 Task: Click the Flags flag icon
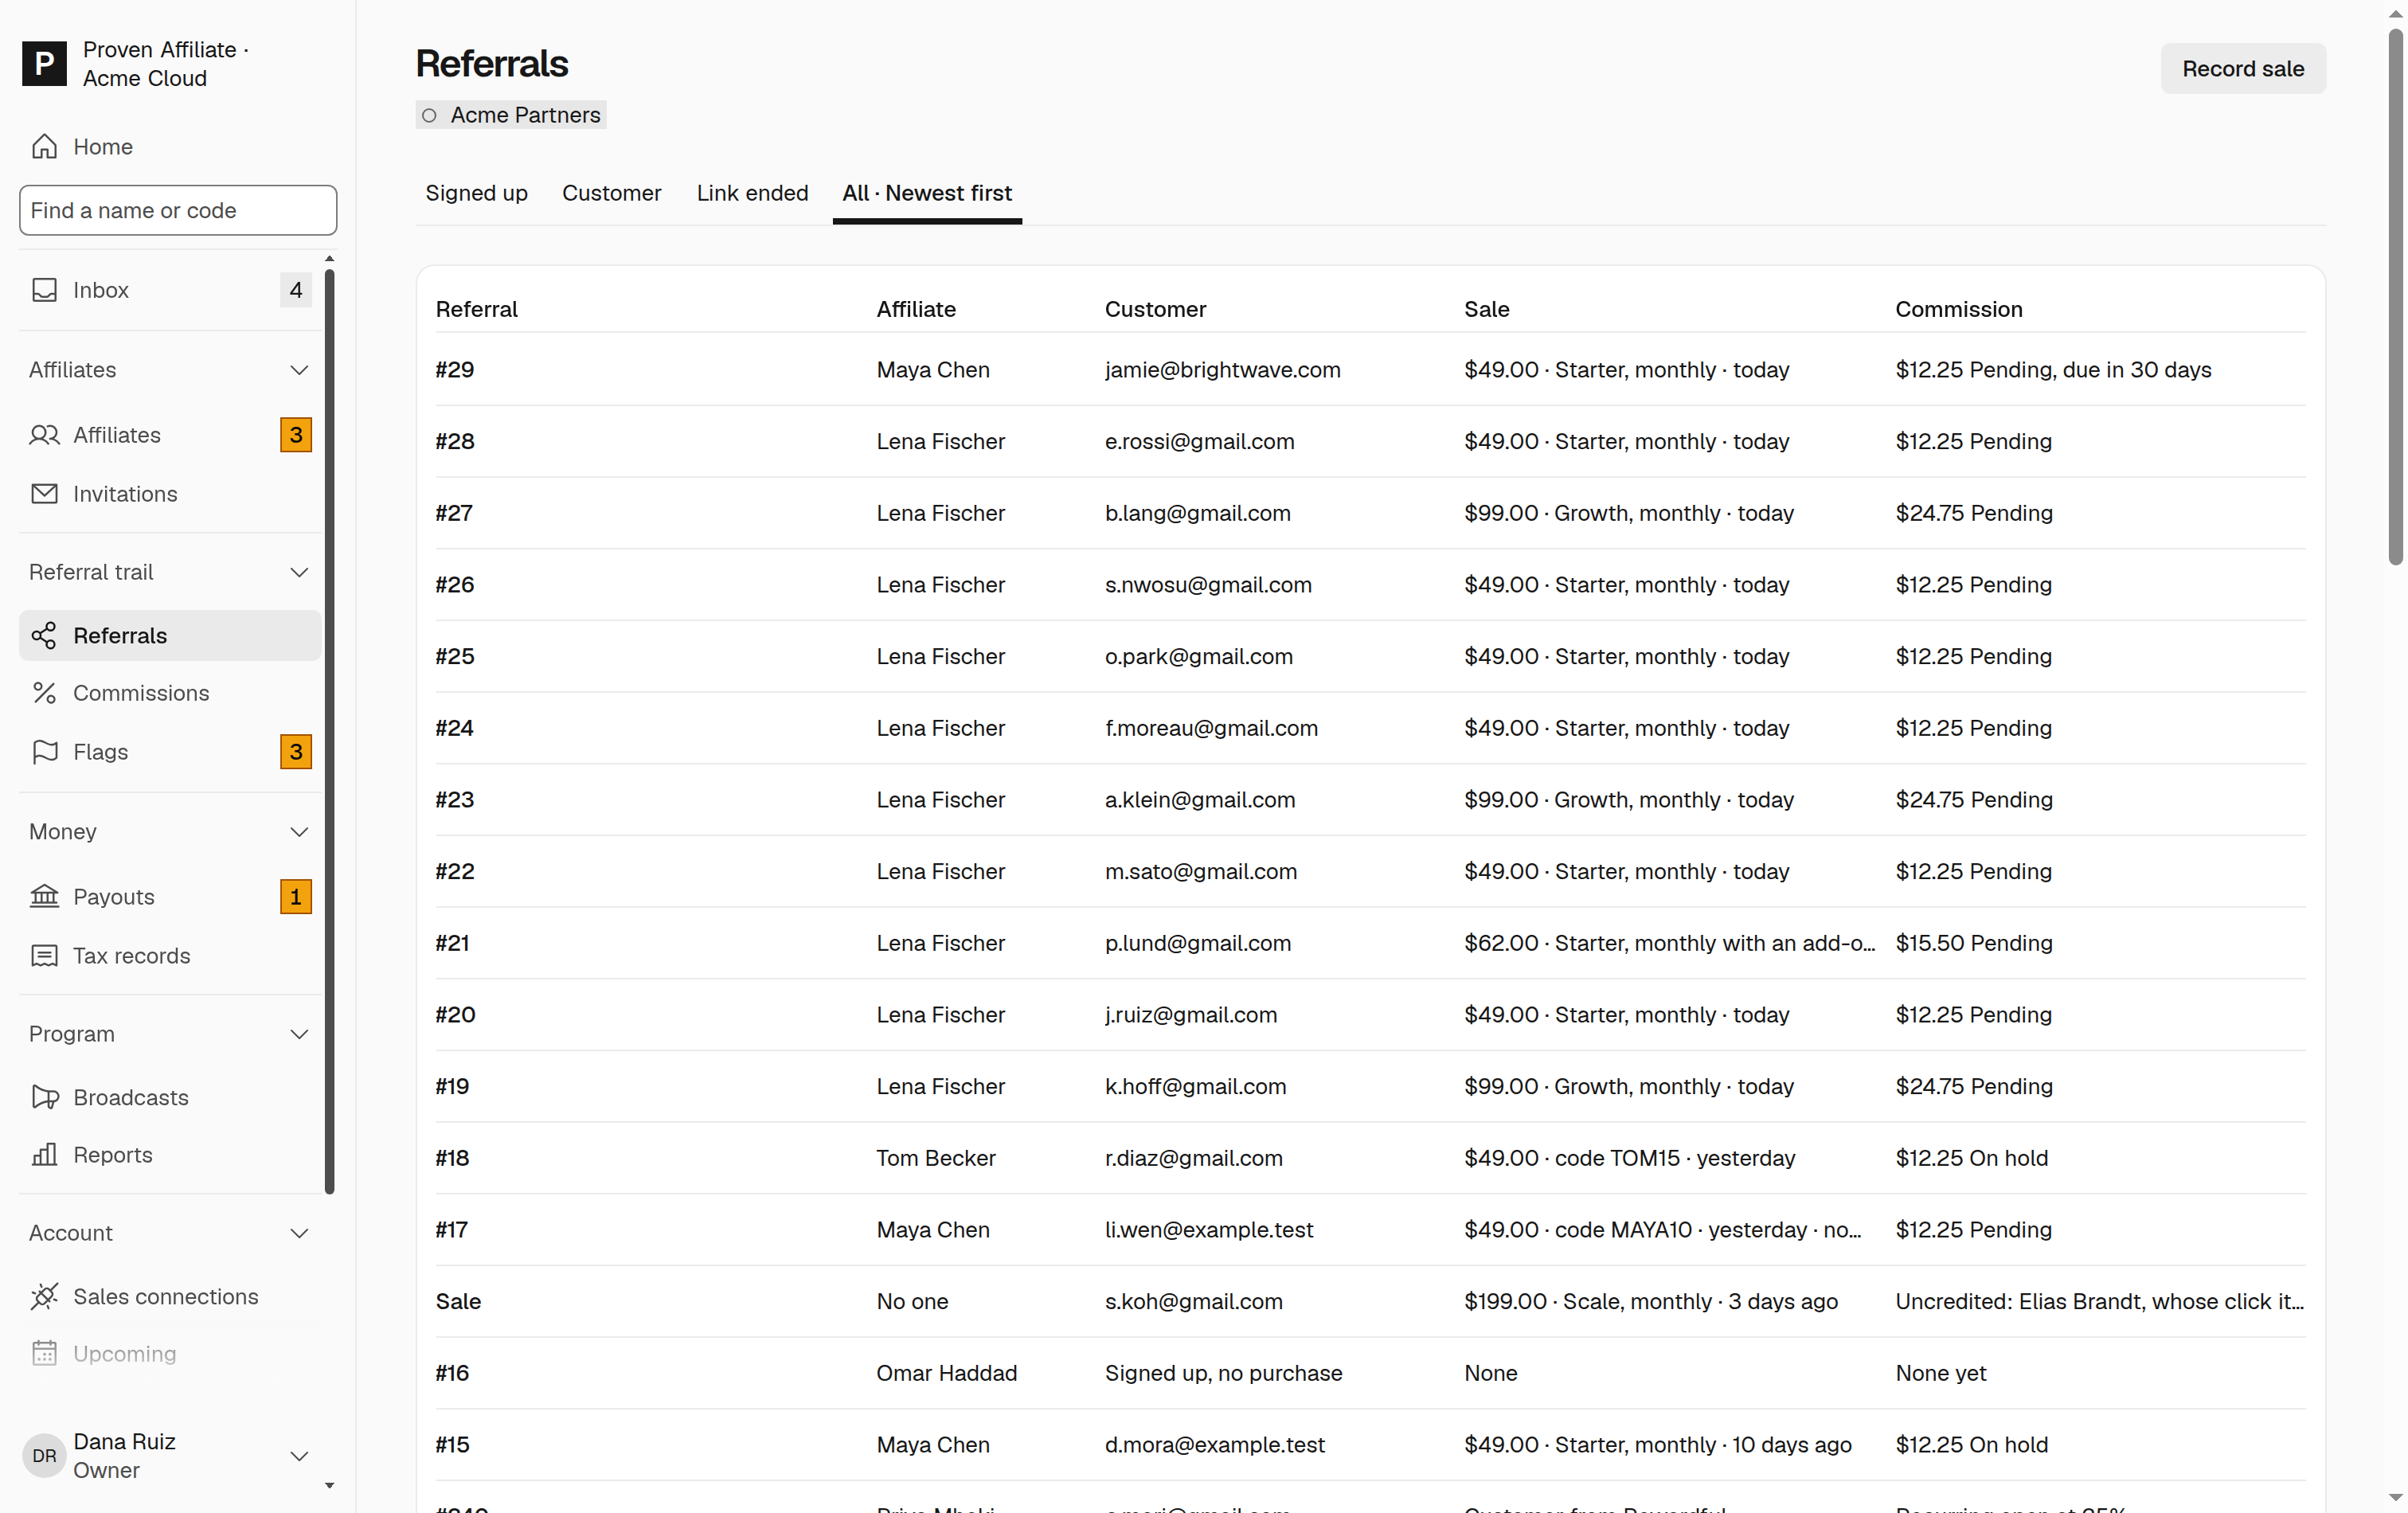pos(44,752)
